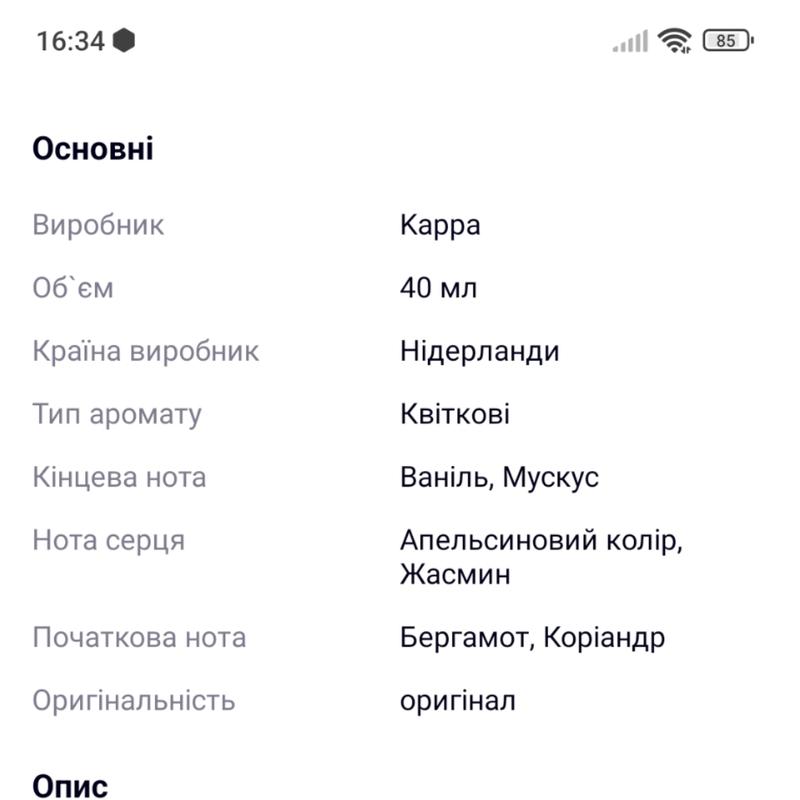Tap the Нота серця label
The height and width of the screenshot is (800, 800).
108,540
